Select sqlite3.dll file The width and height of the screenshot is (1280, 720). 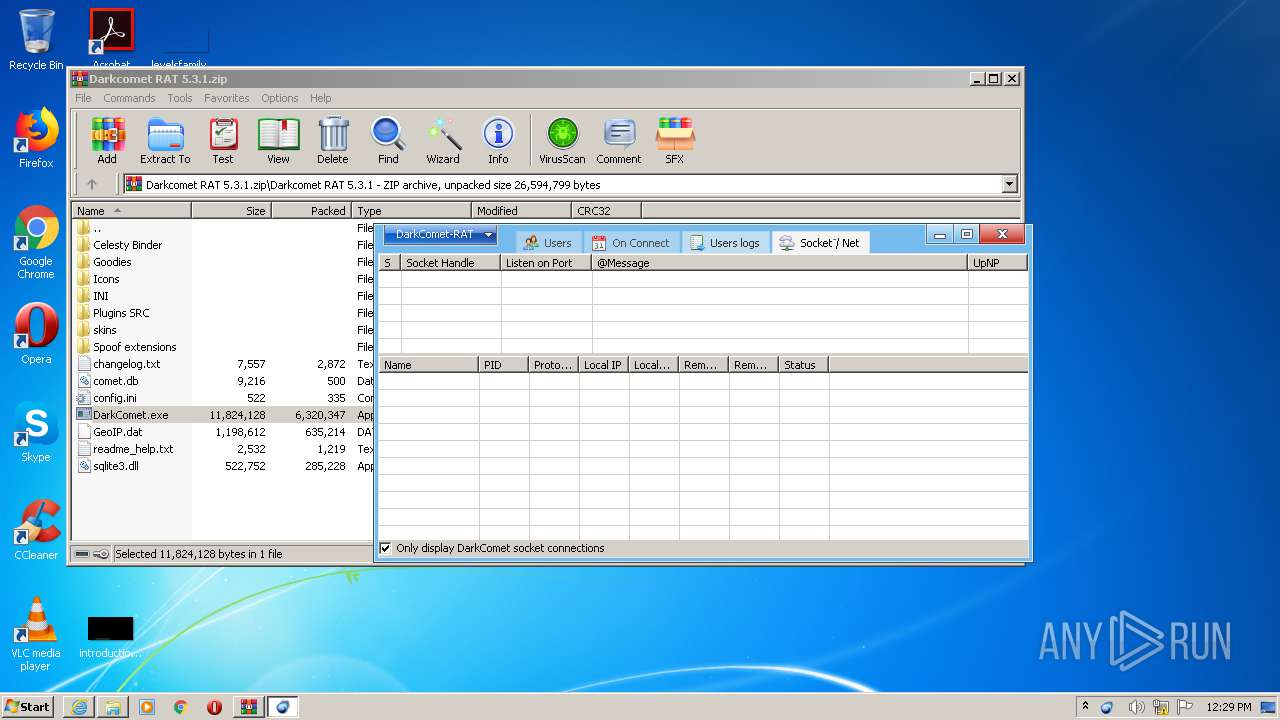[116, 466]
